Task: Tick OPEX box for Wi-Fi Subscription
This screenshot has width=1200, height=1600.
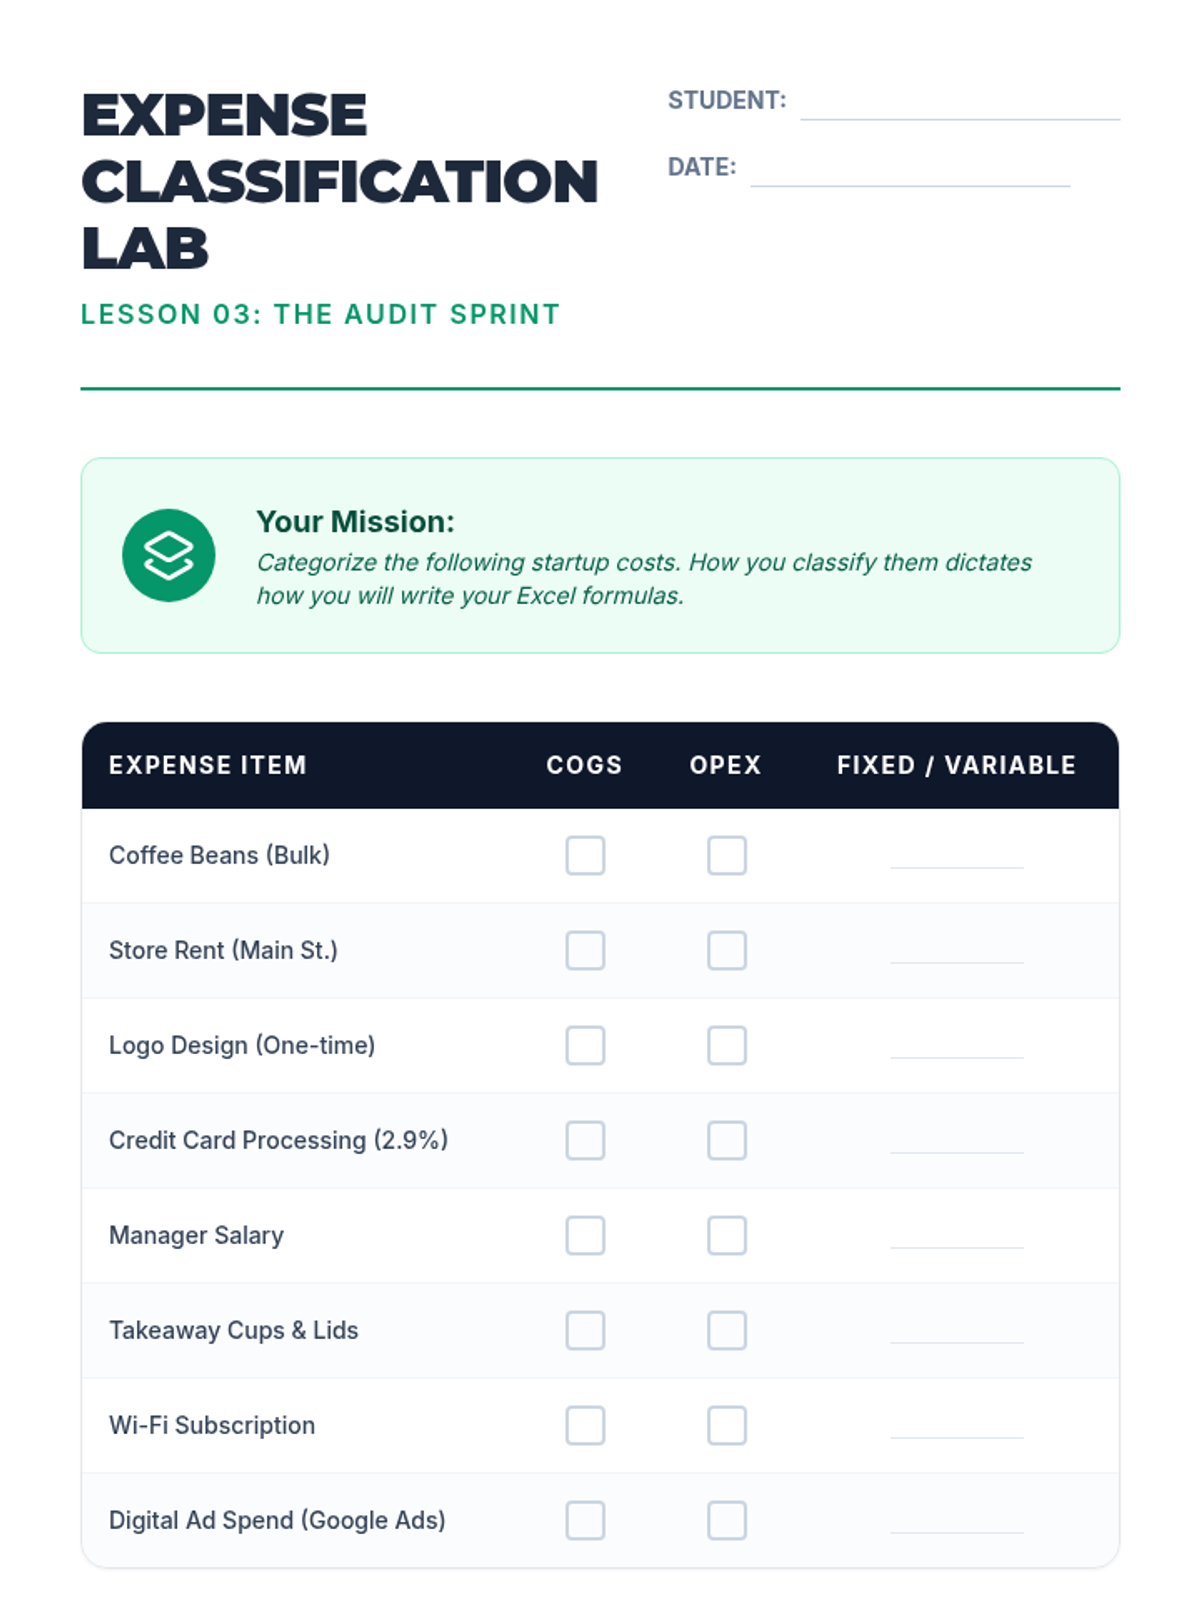Action: 727,1425
